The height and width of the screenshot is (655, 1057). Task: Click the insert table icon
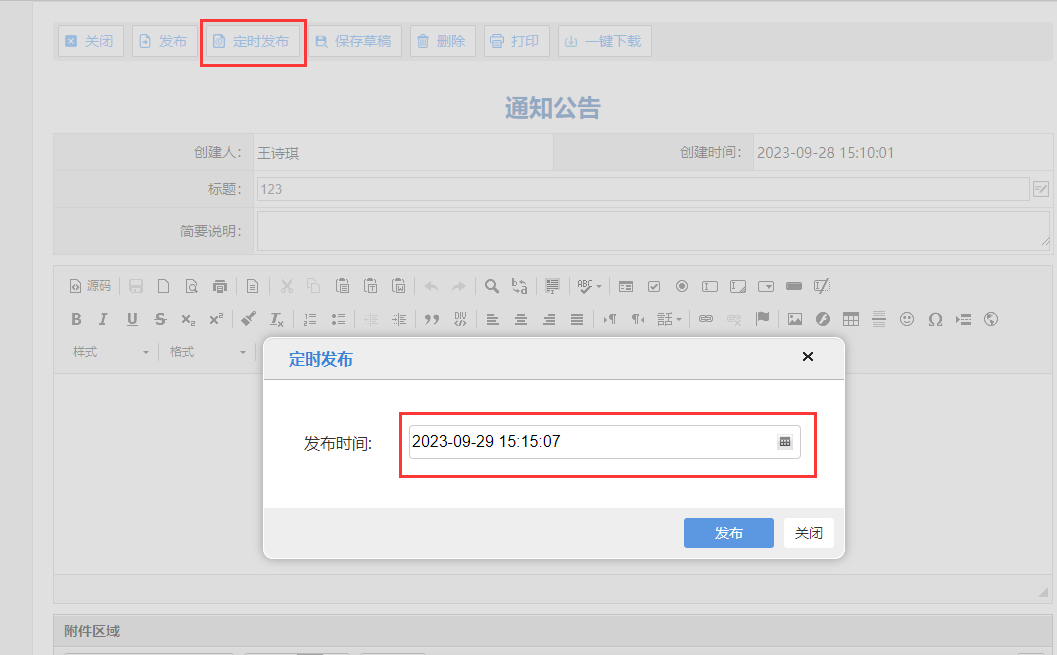click(851, 319)
